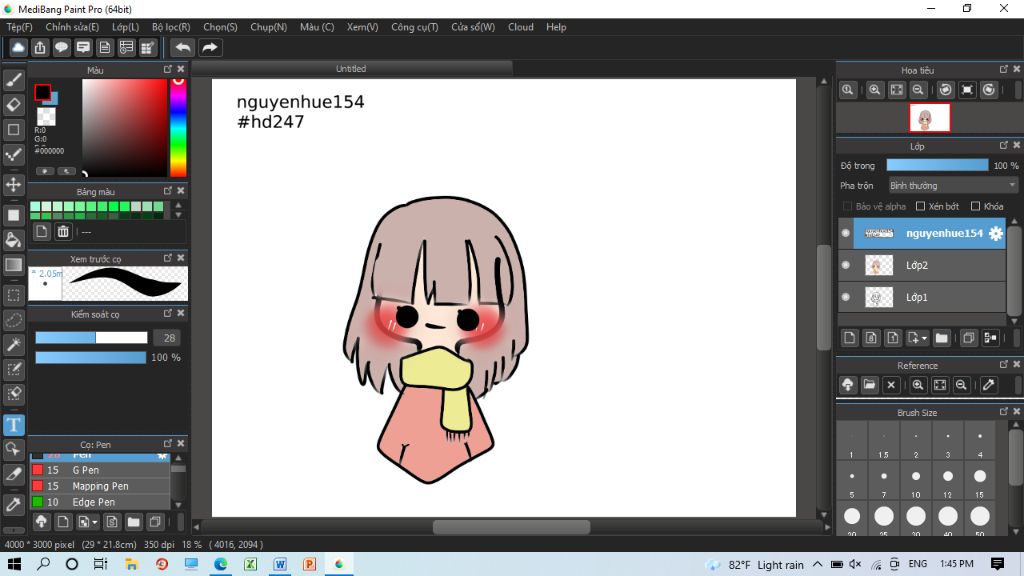Choose brush size 10 preset

(x=916, y=481)
